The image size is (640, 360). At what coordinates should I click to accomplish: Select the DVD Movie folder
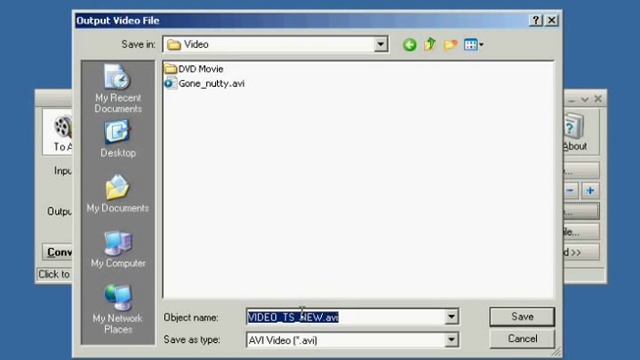pyautogui.click(x=194, y=69)
